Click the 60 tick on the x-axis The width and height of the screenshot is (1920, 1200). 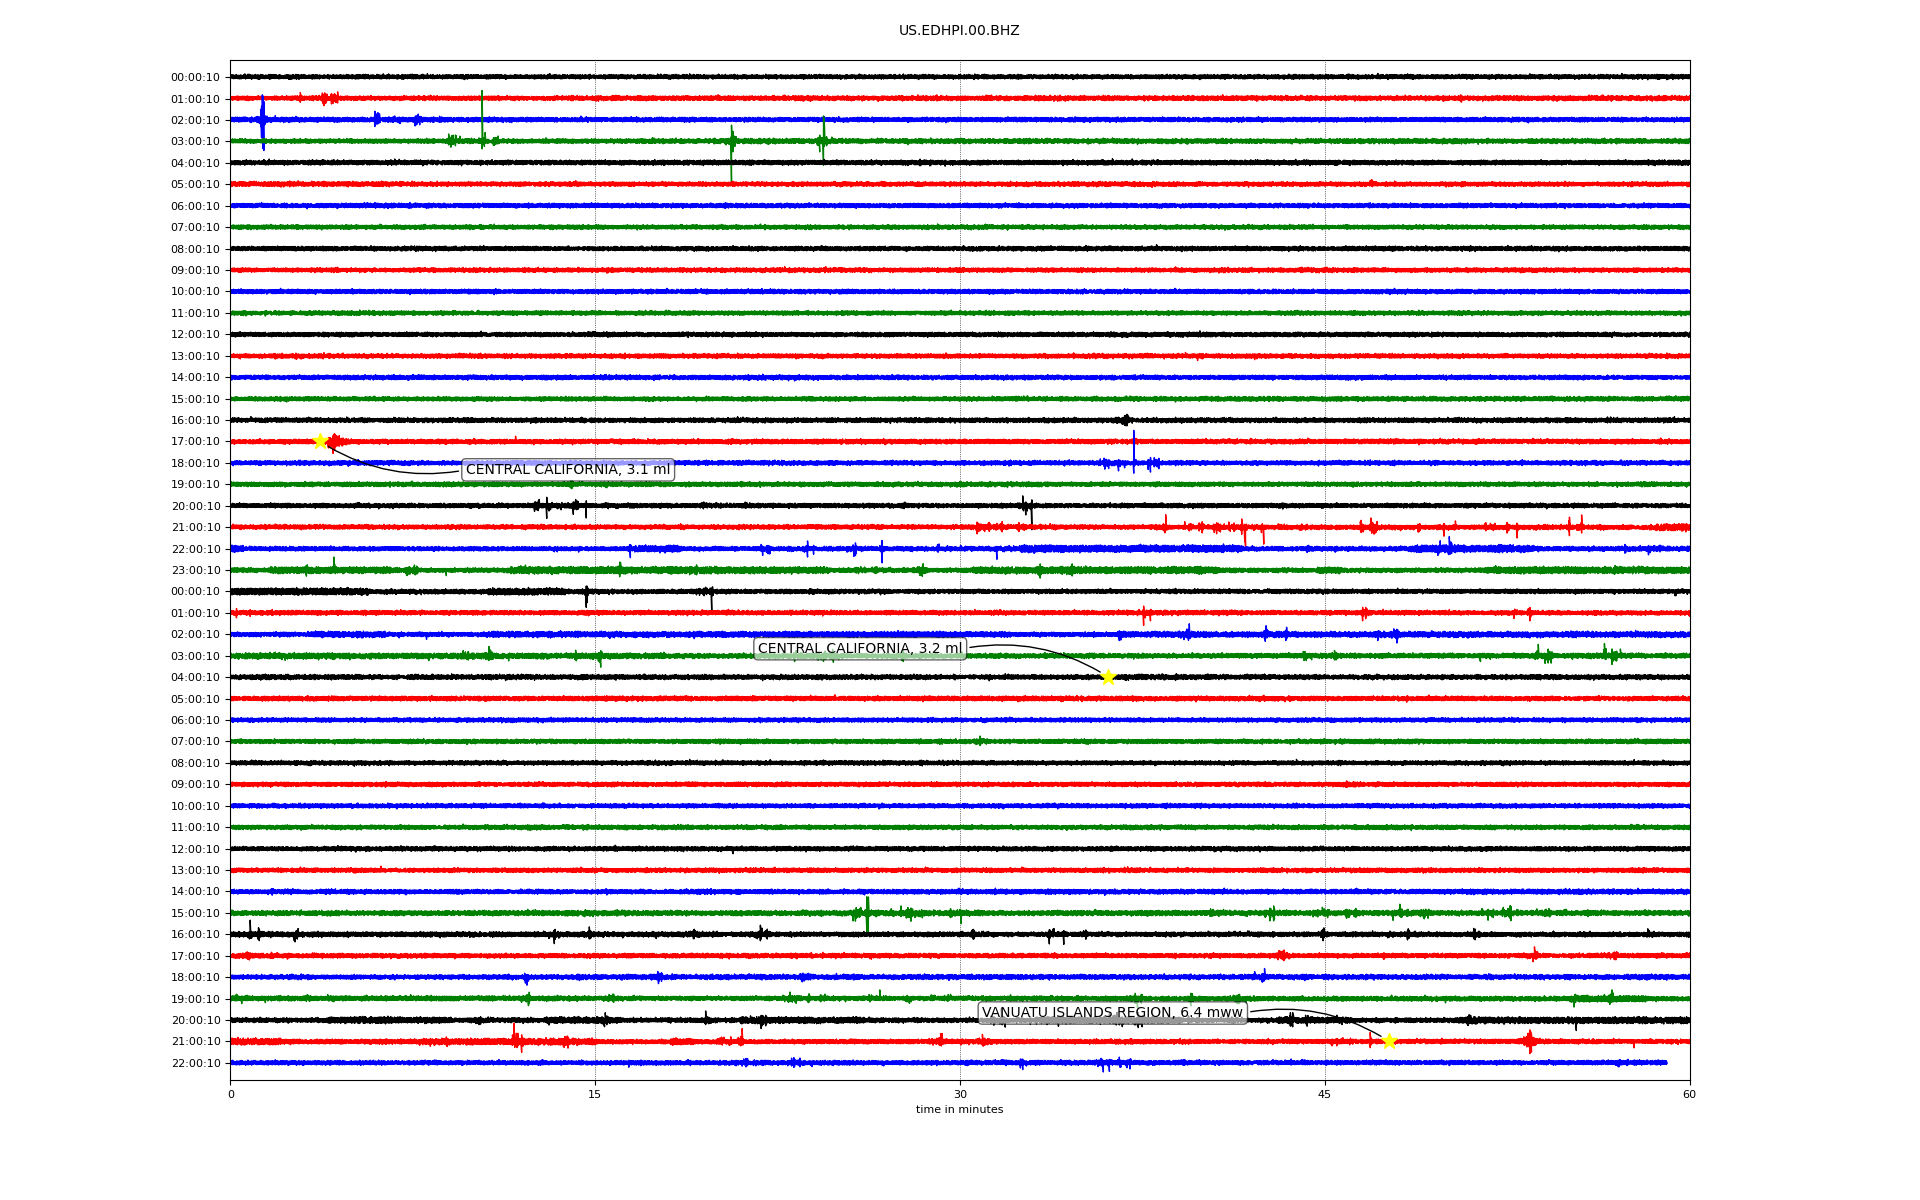click(x=1689, y=1094)
